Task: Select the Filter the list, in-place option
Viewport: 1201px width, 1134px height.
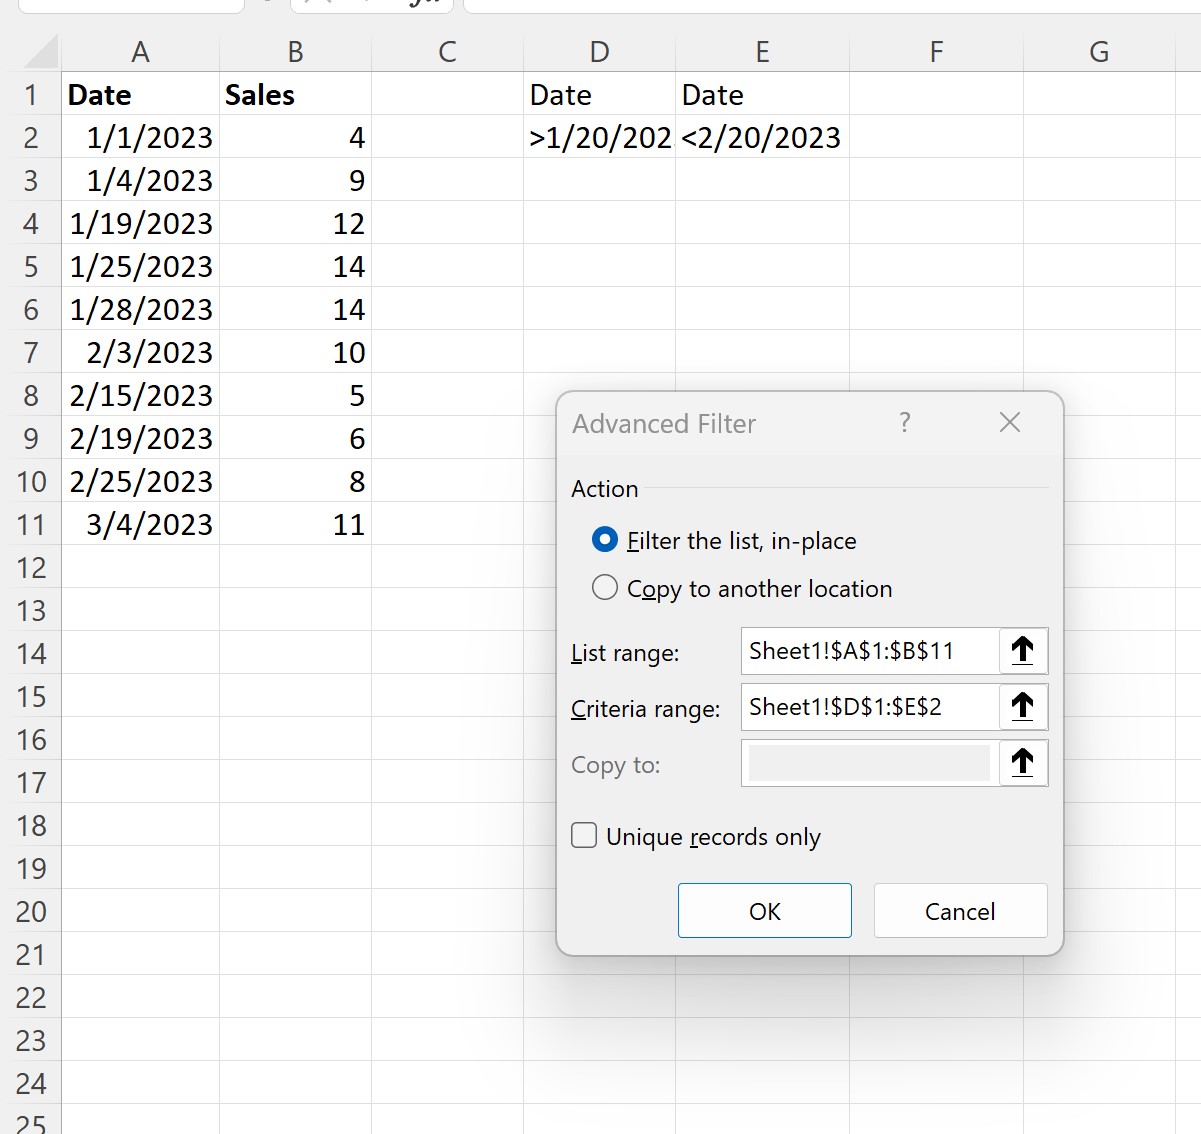Action: [x=604, y=540]
